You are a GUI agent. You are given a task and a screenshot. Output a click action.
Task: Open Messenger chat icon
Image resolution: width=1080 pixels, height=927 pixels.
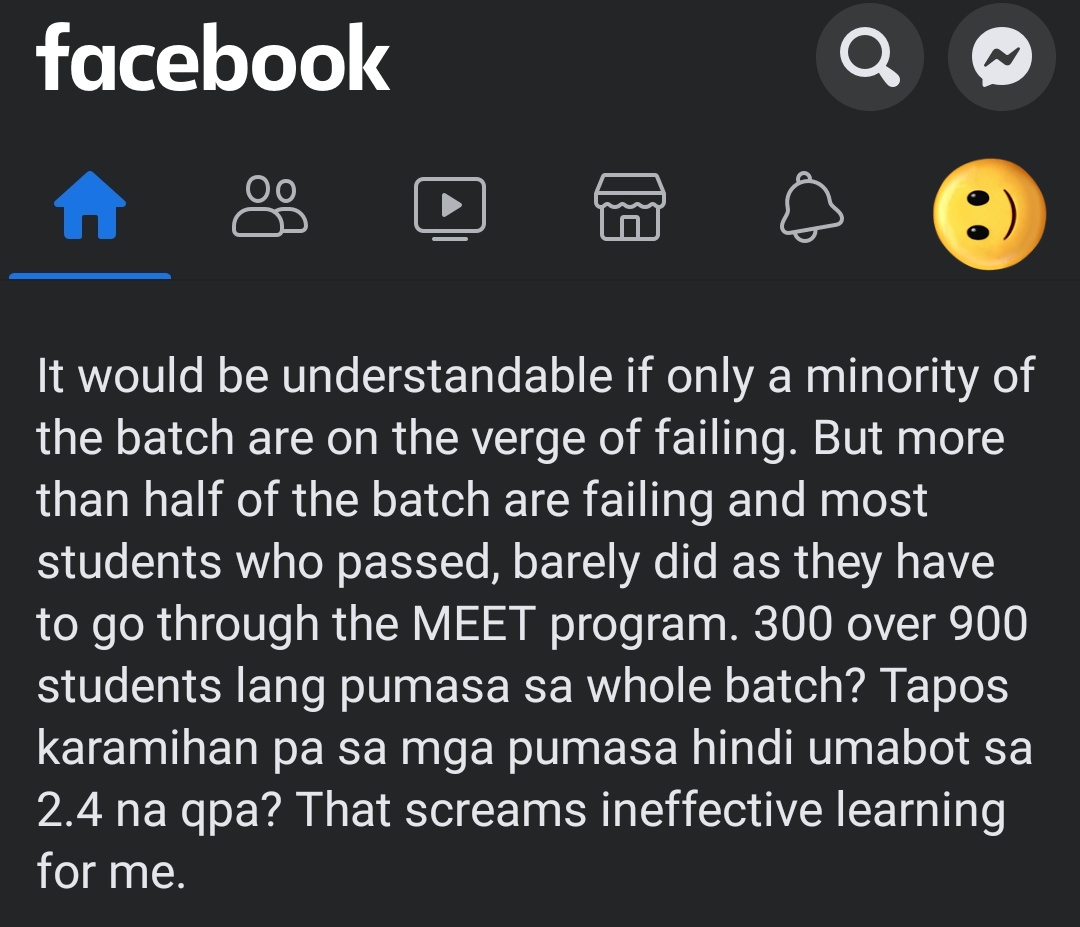(1001, 57)
